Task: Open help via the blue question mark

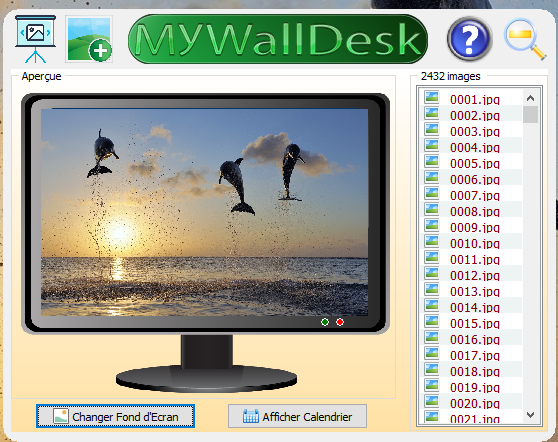Action: point(469,39)
